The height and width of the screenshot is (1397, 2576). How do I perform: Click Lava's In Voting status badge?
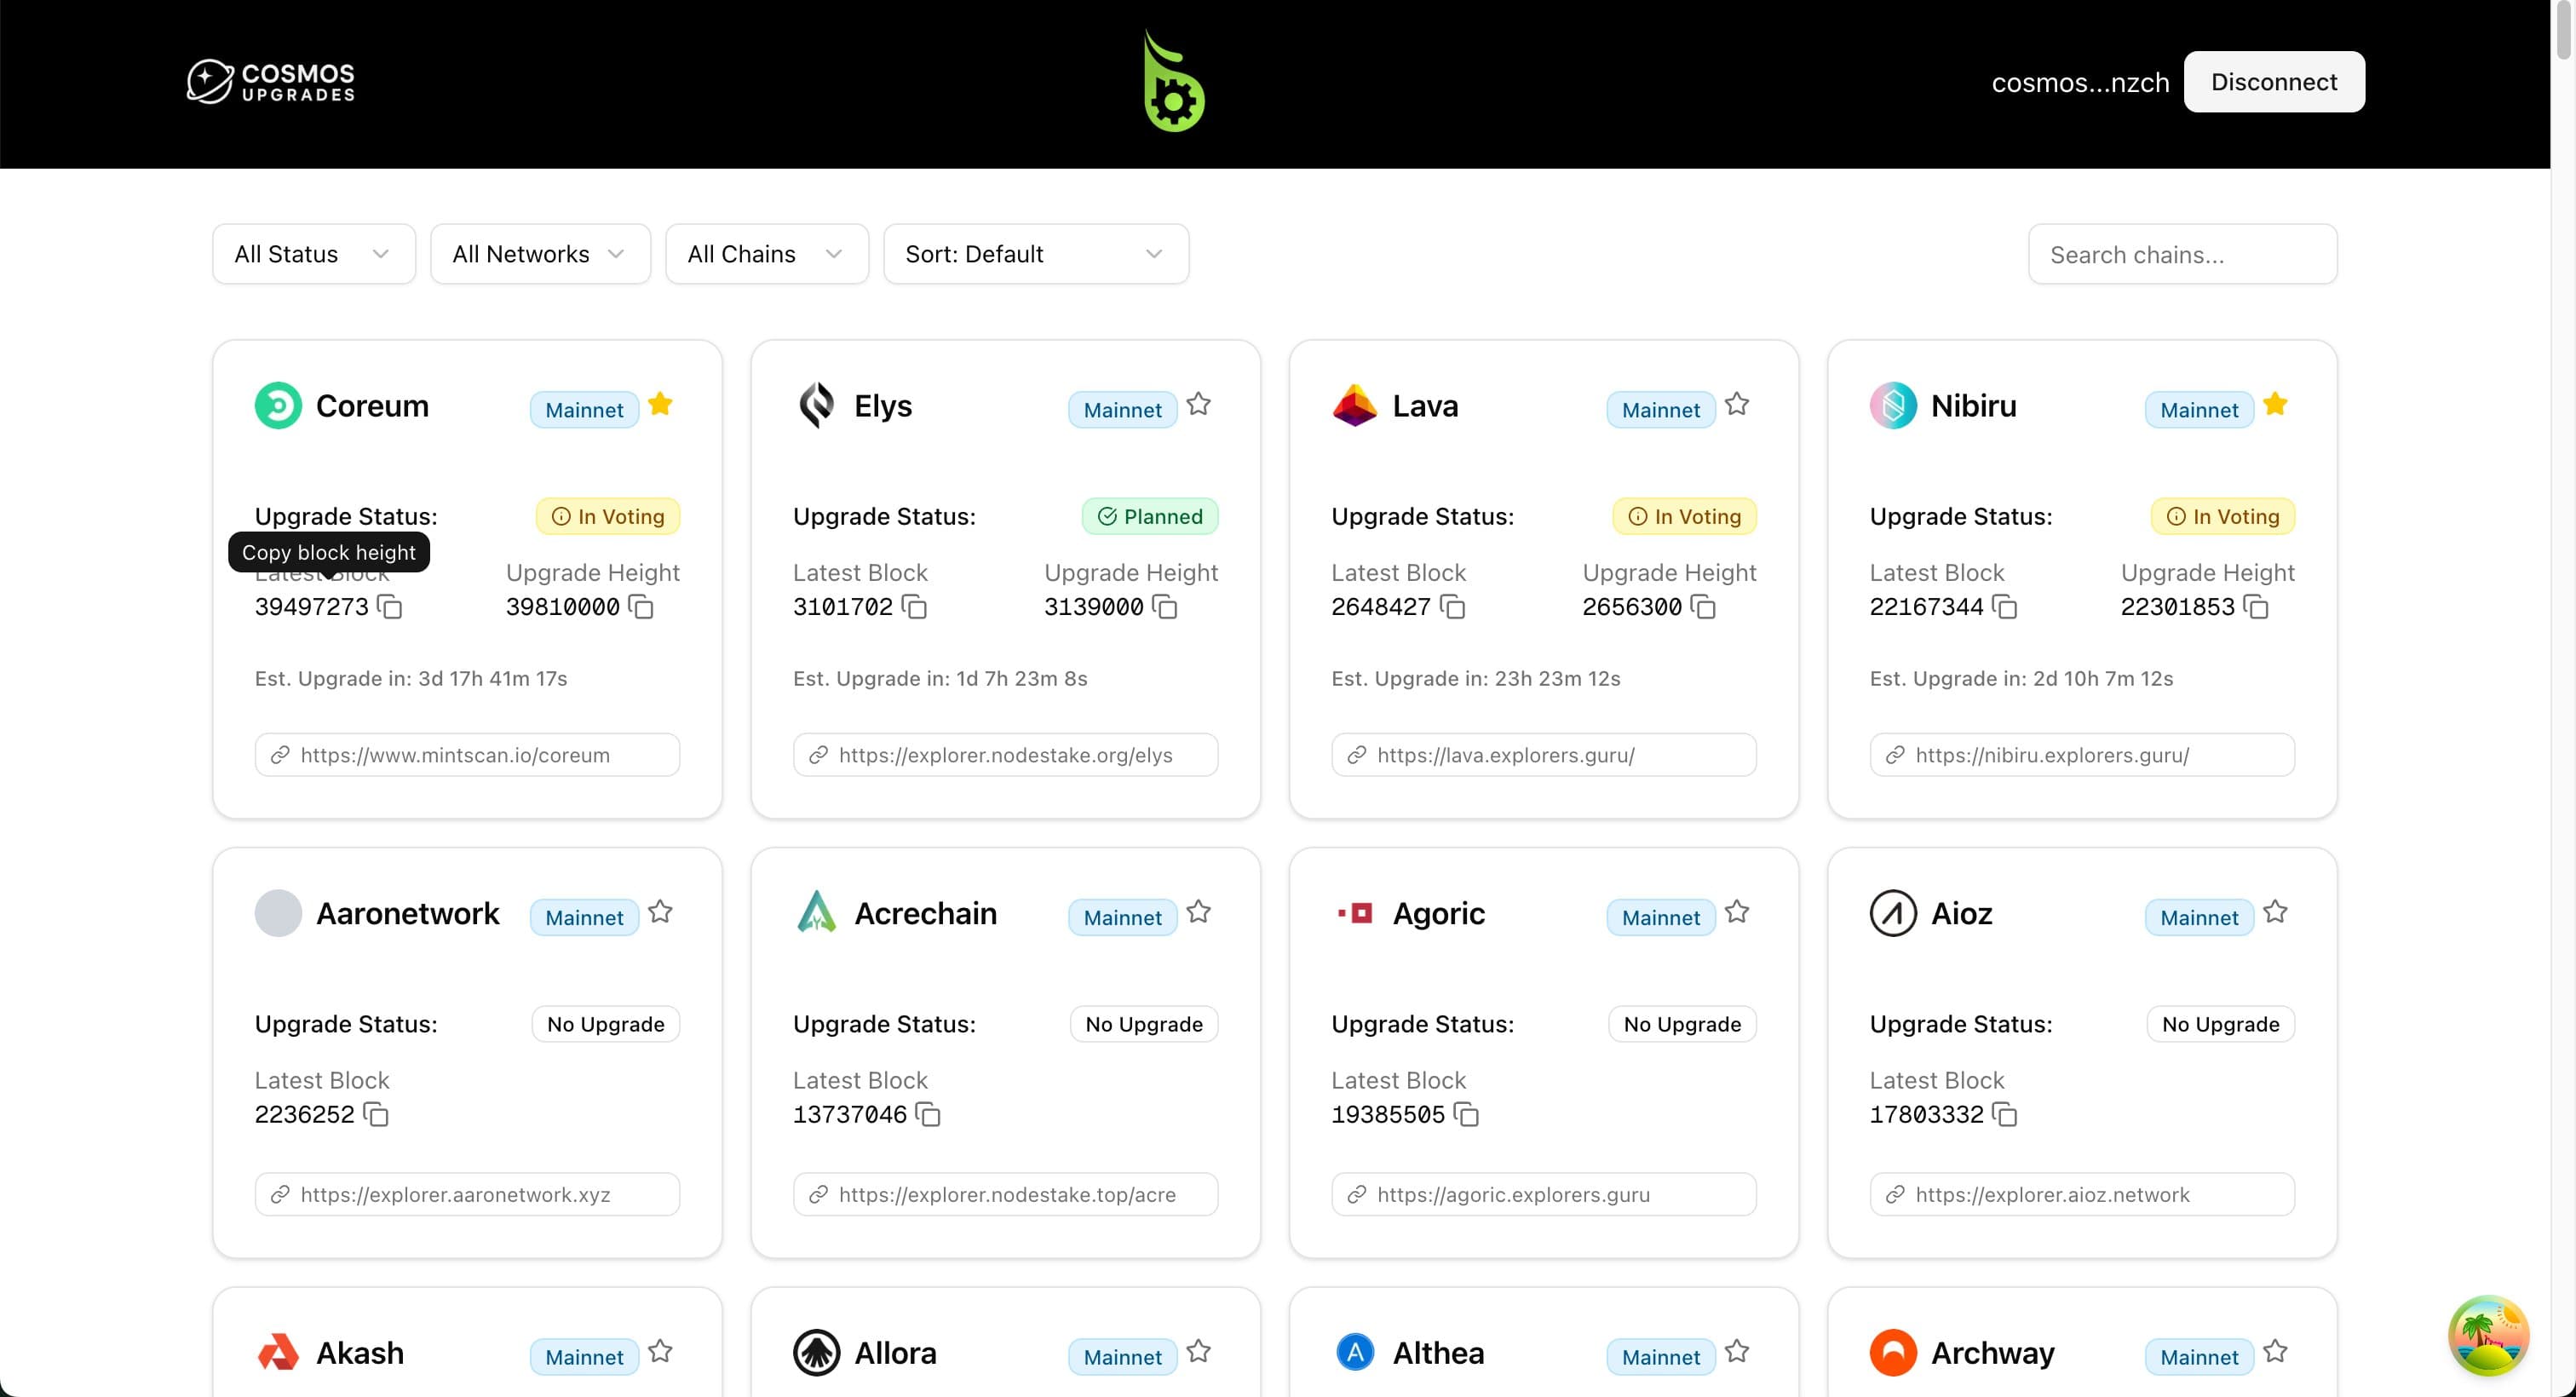[x=1684, y=516]
